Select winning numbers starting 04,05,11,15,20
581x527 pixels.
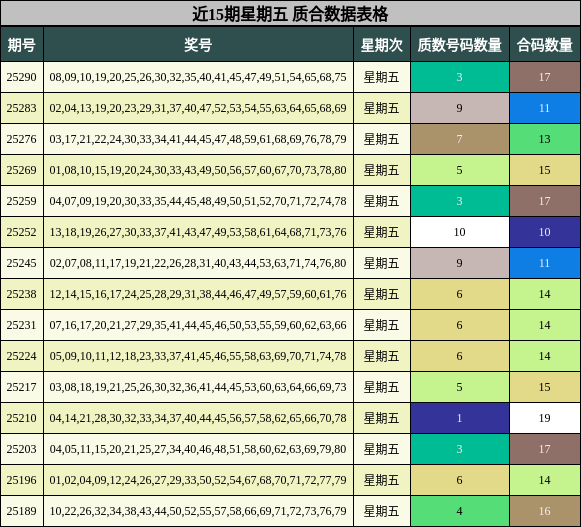coord(198,449)
